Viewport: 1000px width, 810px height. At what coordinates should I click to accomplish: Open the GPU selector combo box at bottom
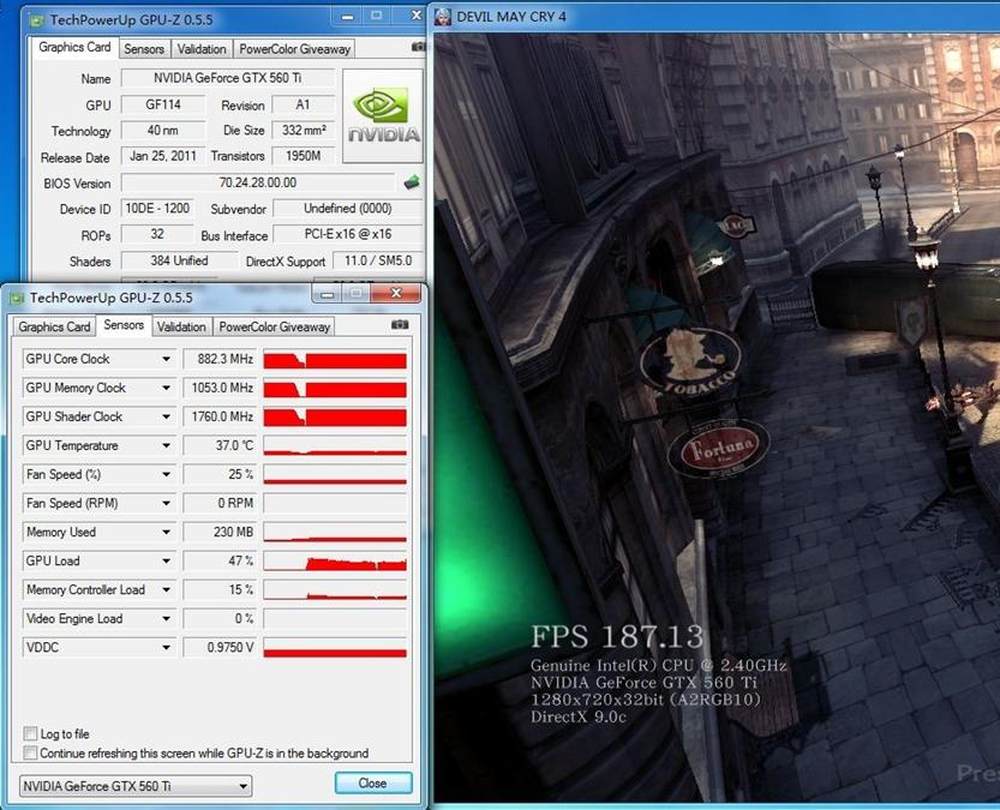(135, 786)
